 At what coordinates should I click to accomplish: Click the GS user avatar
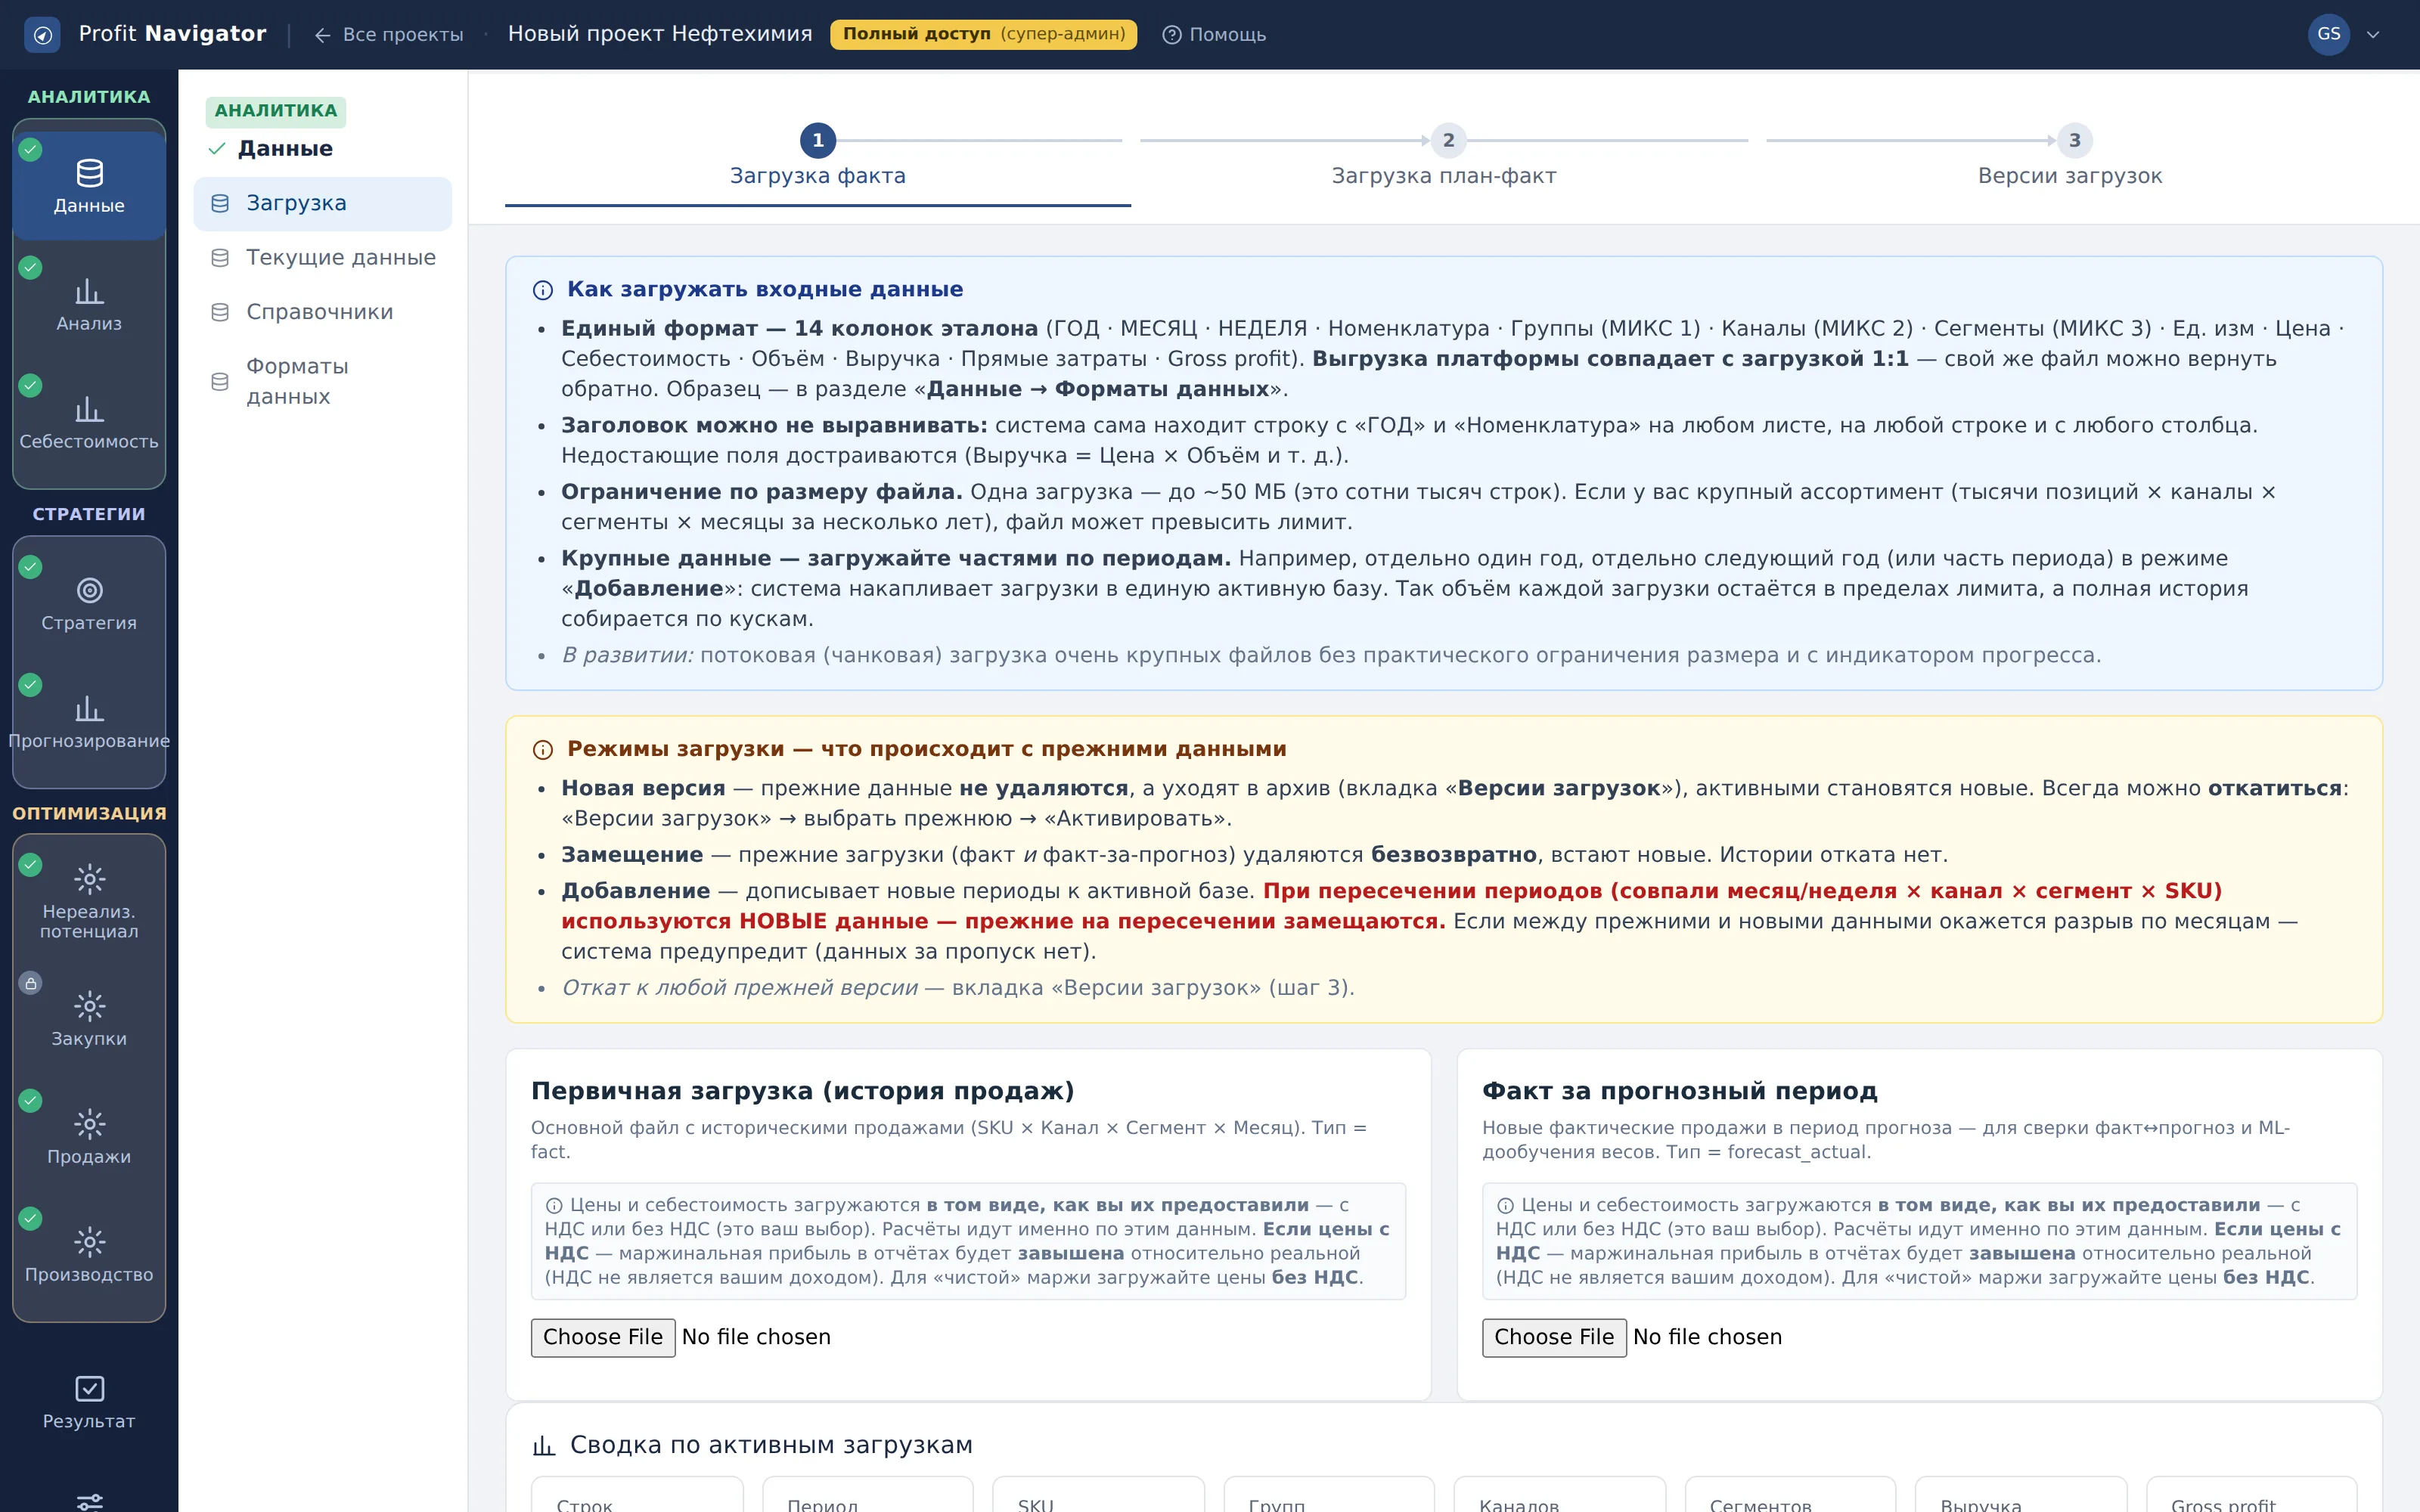coord(2328,34)
